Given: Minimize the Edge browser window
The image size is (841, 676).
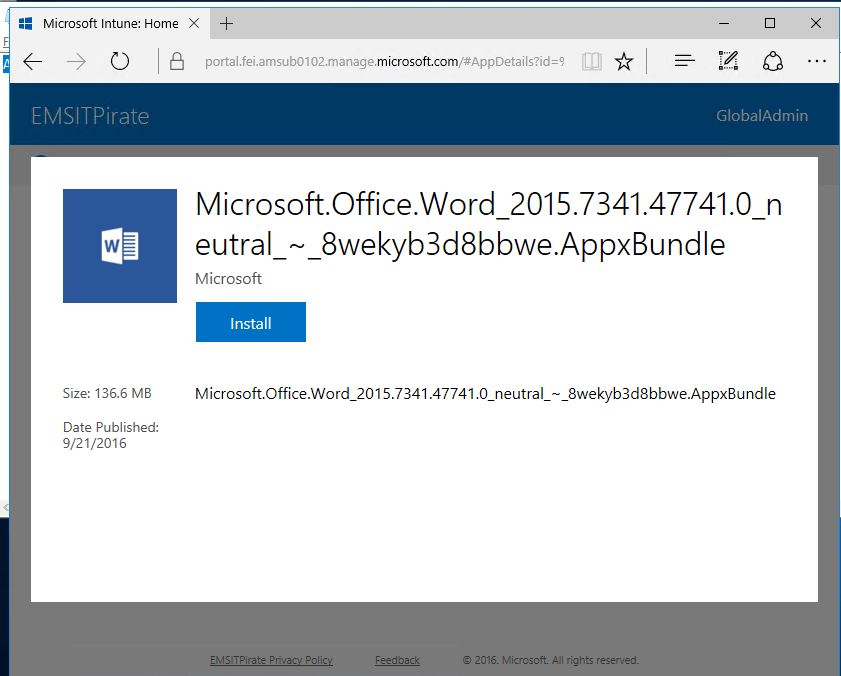Looking at the screenshot, I should coord(724,24).
